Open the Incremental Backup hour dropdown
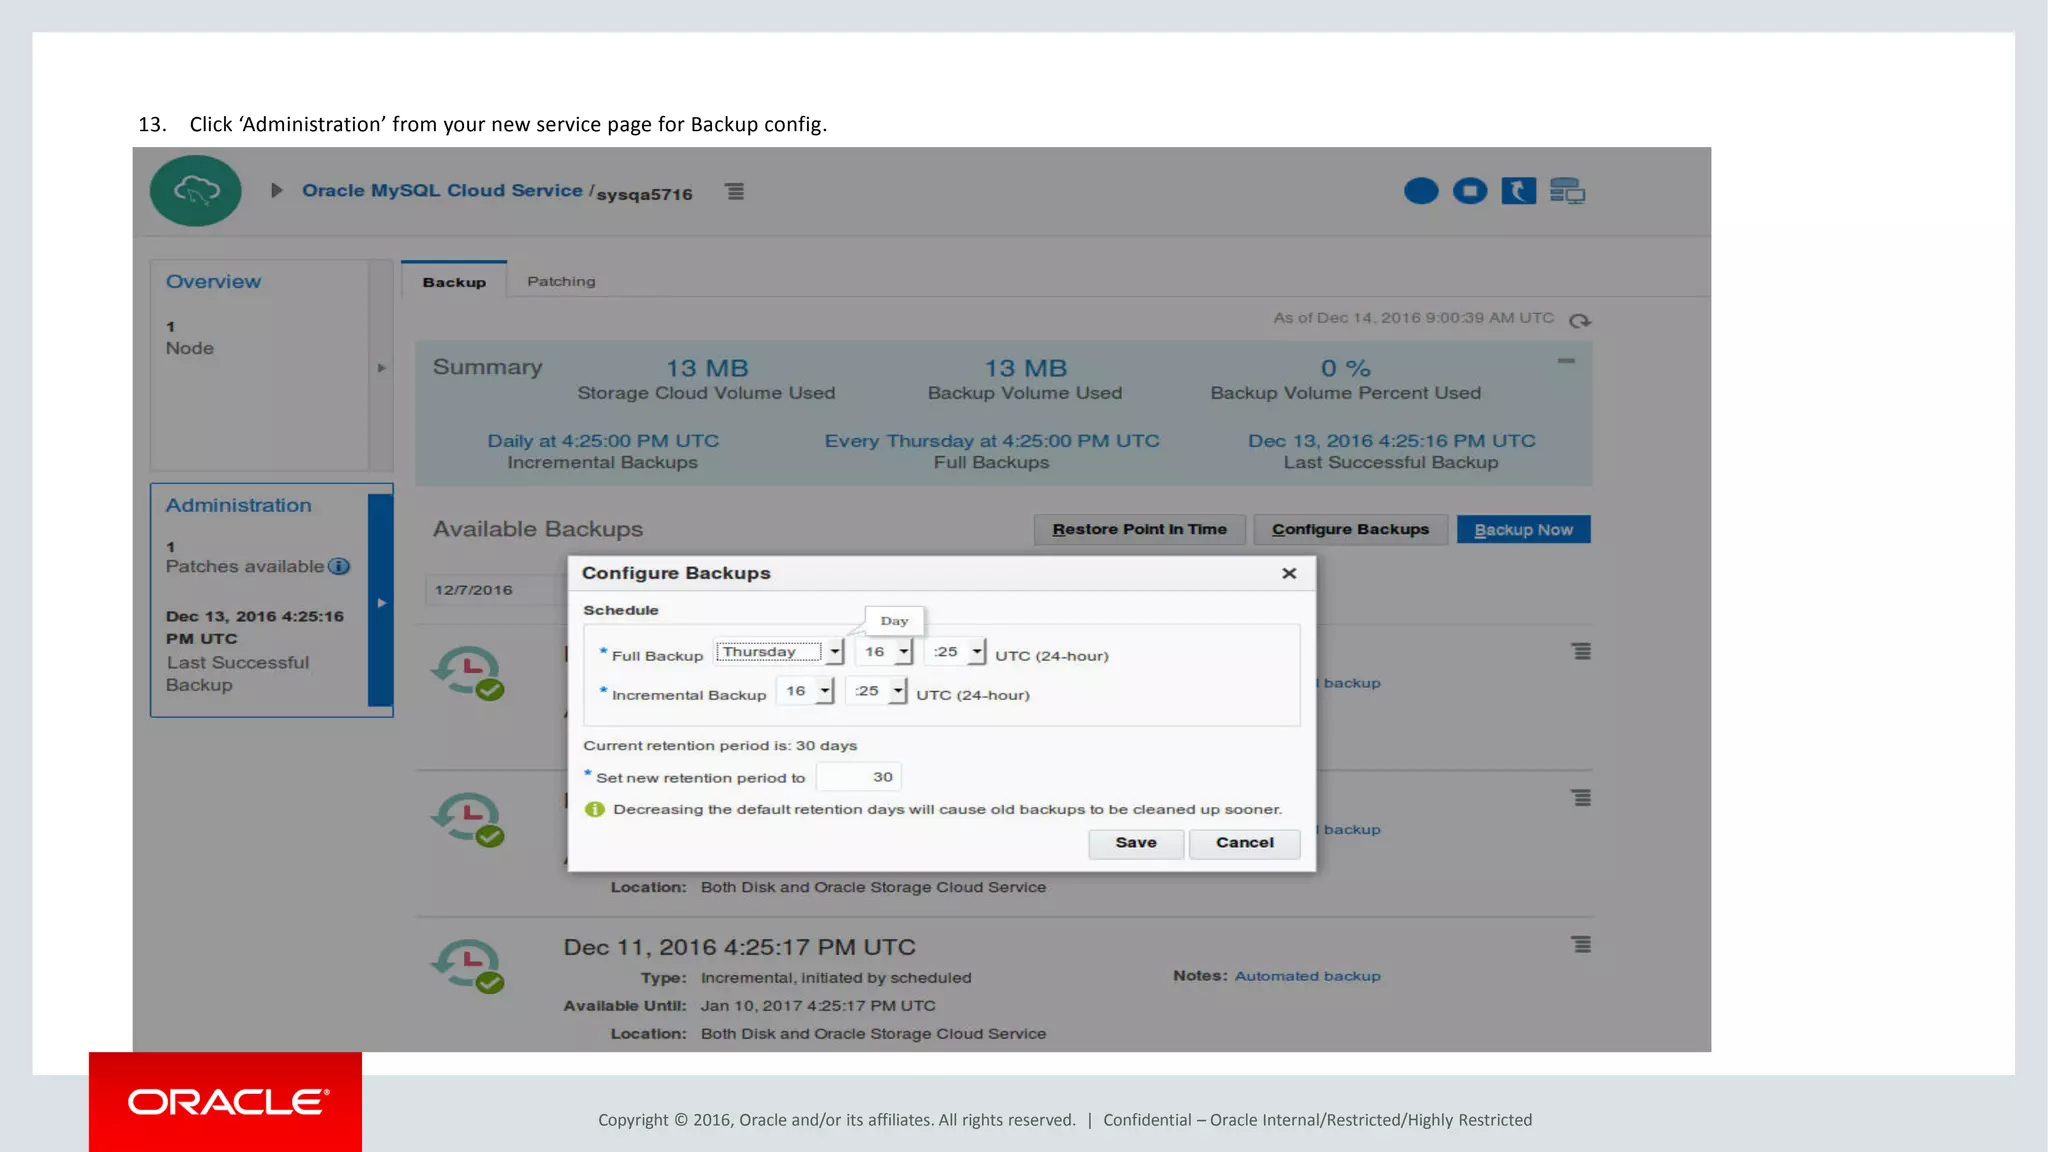The width and height of the screenshot is (2048, 1152). (805, 691)
